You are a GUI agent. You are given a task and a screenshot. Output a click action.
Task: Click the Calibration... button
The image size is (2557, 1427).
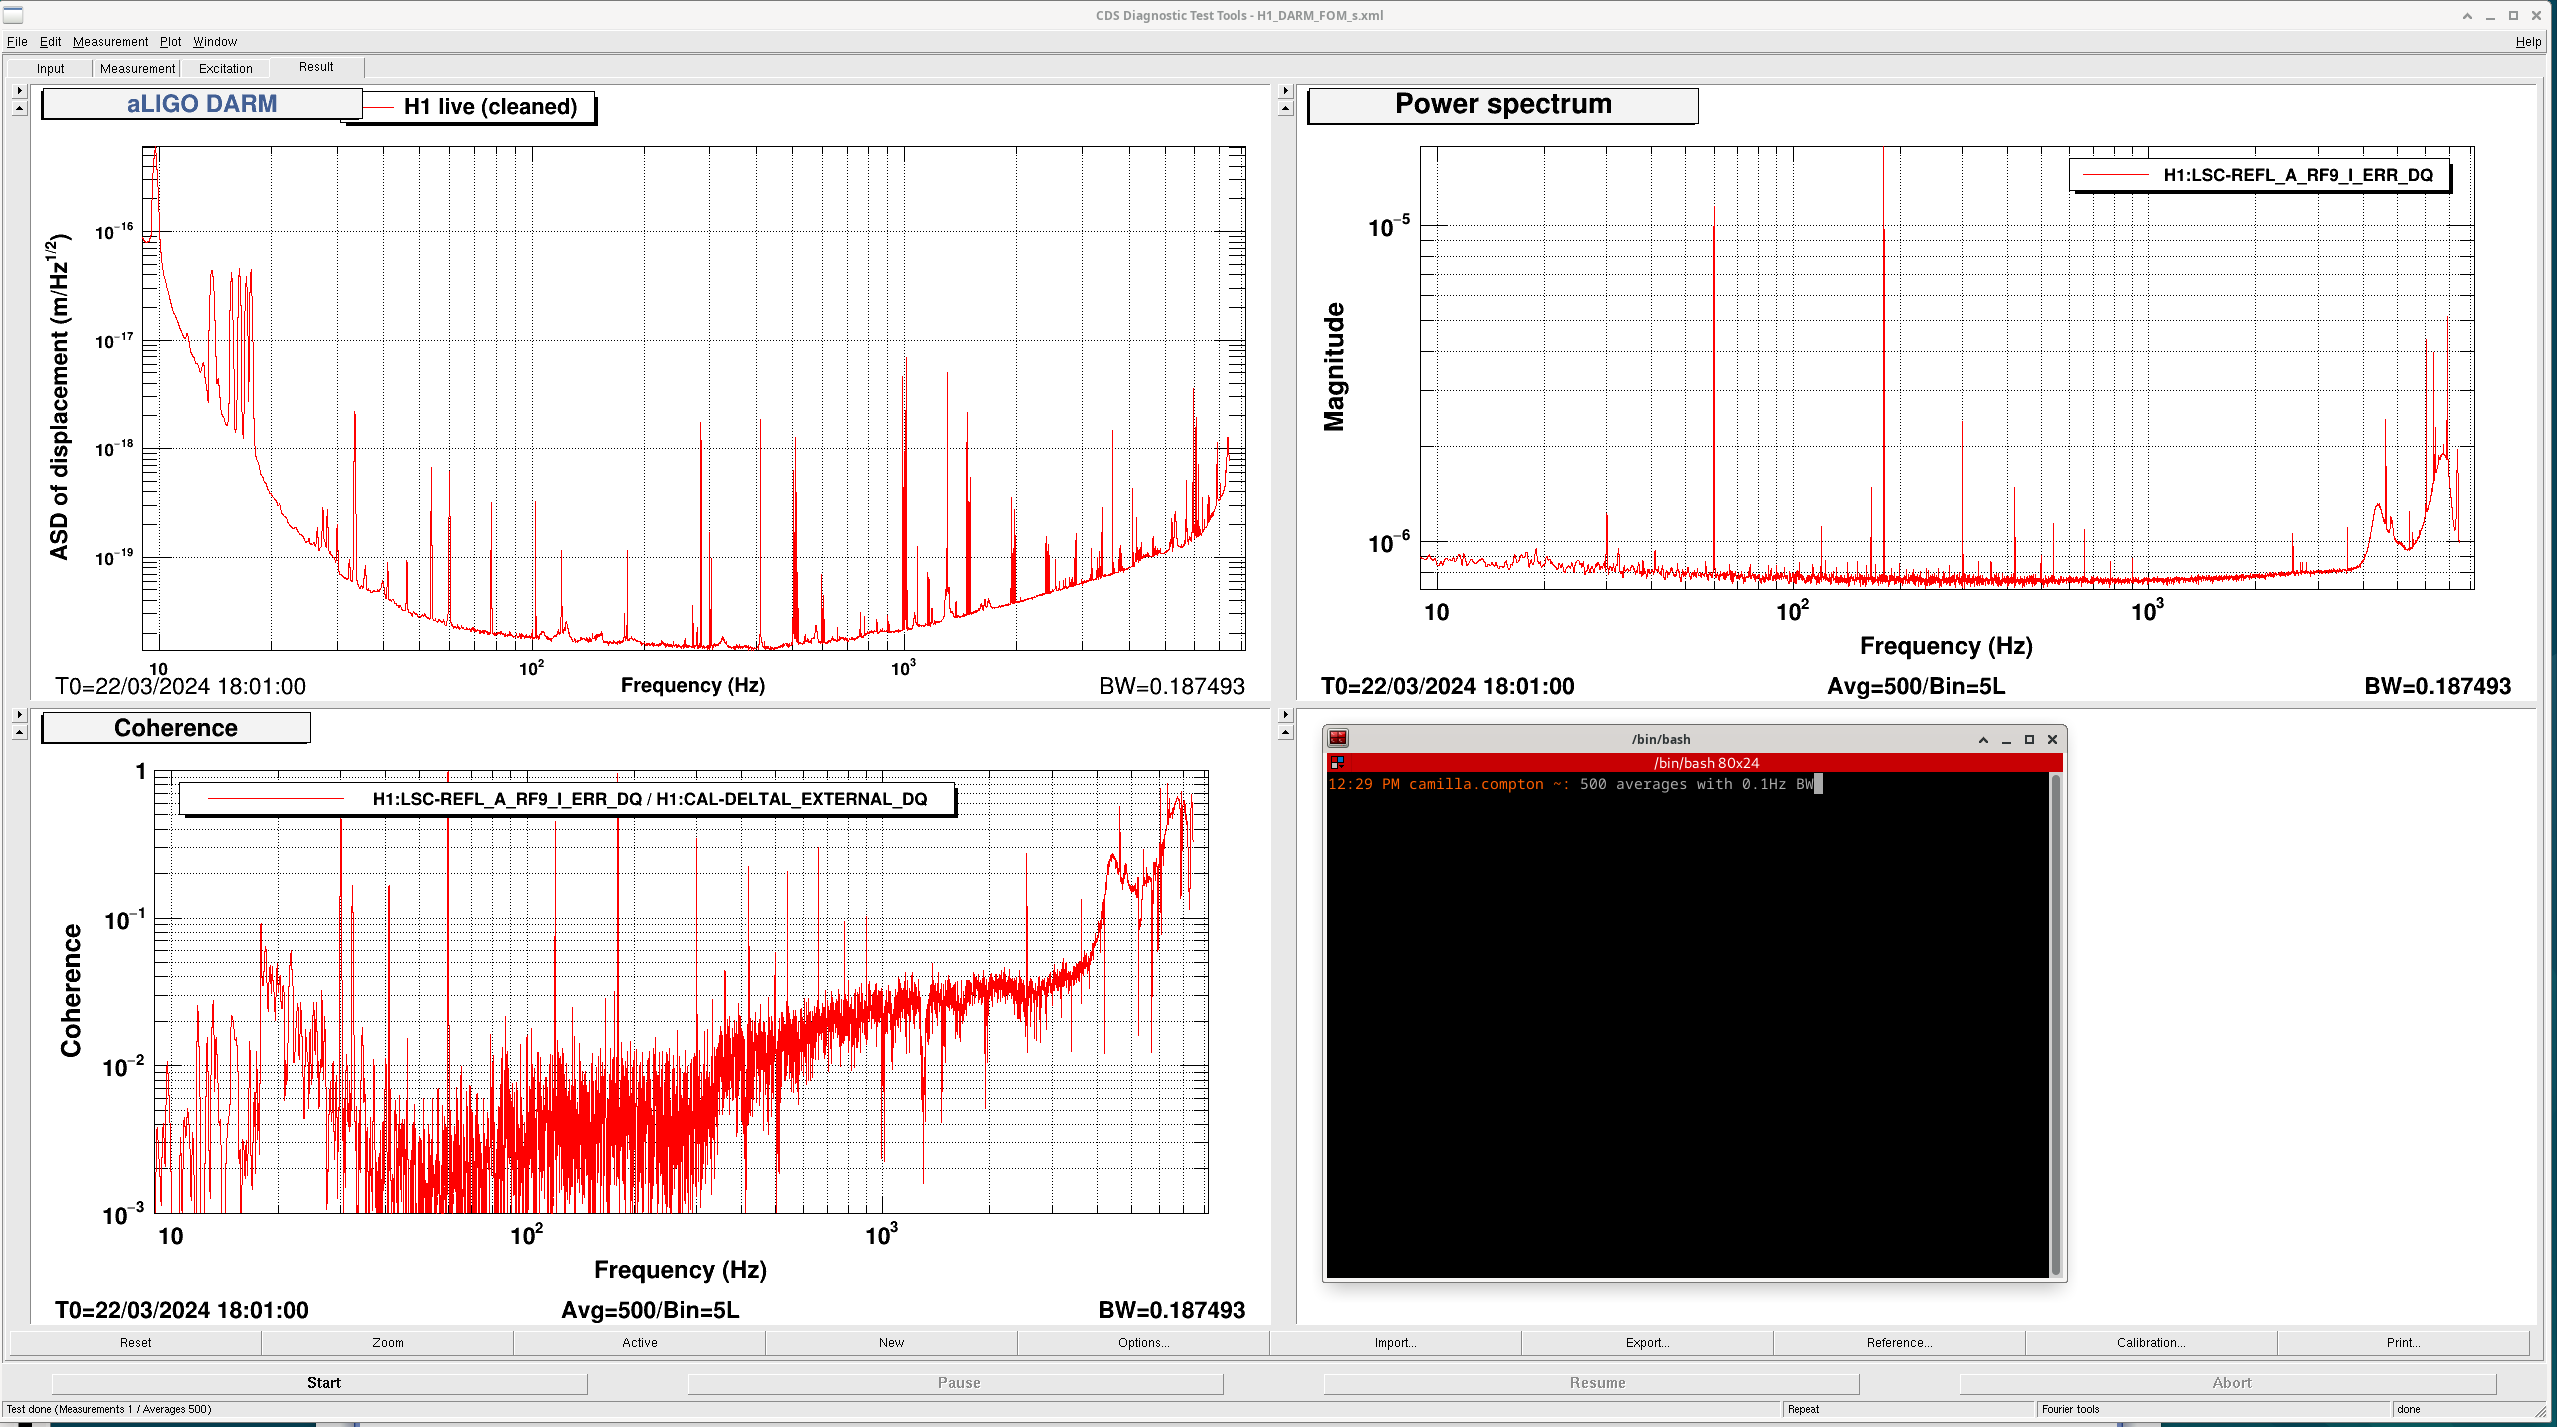tap(2150, 1343)
